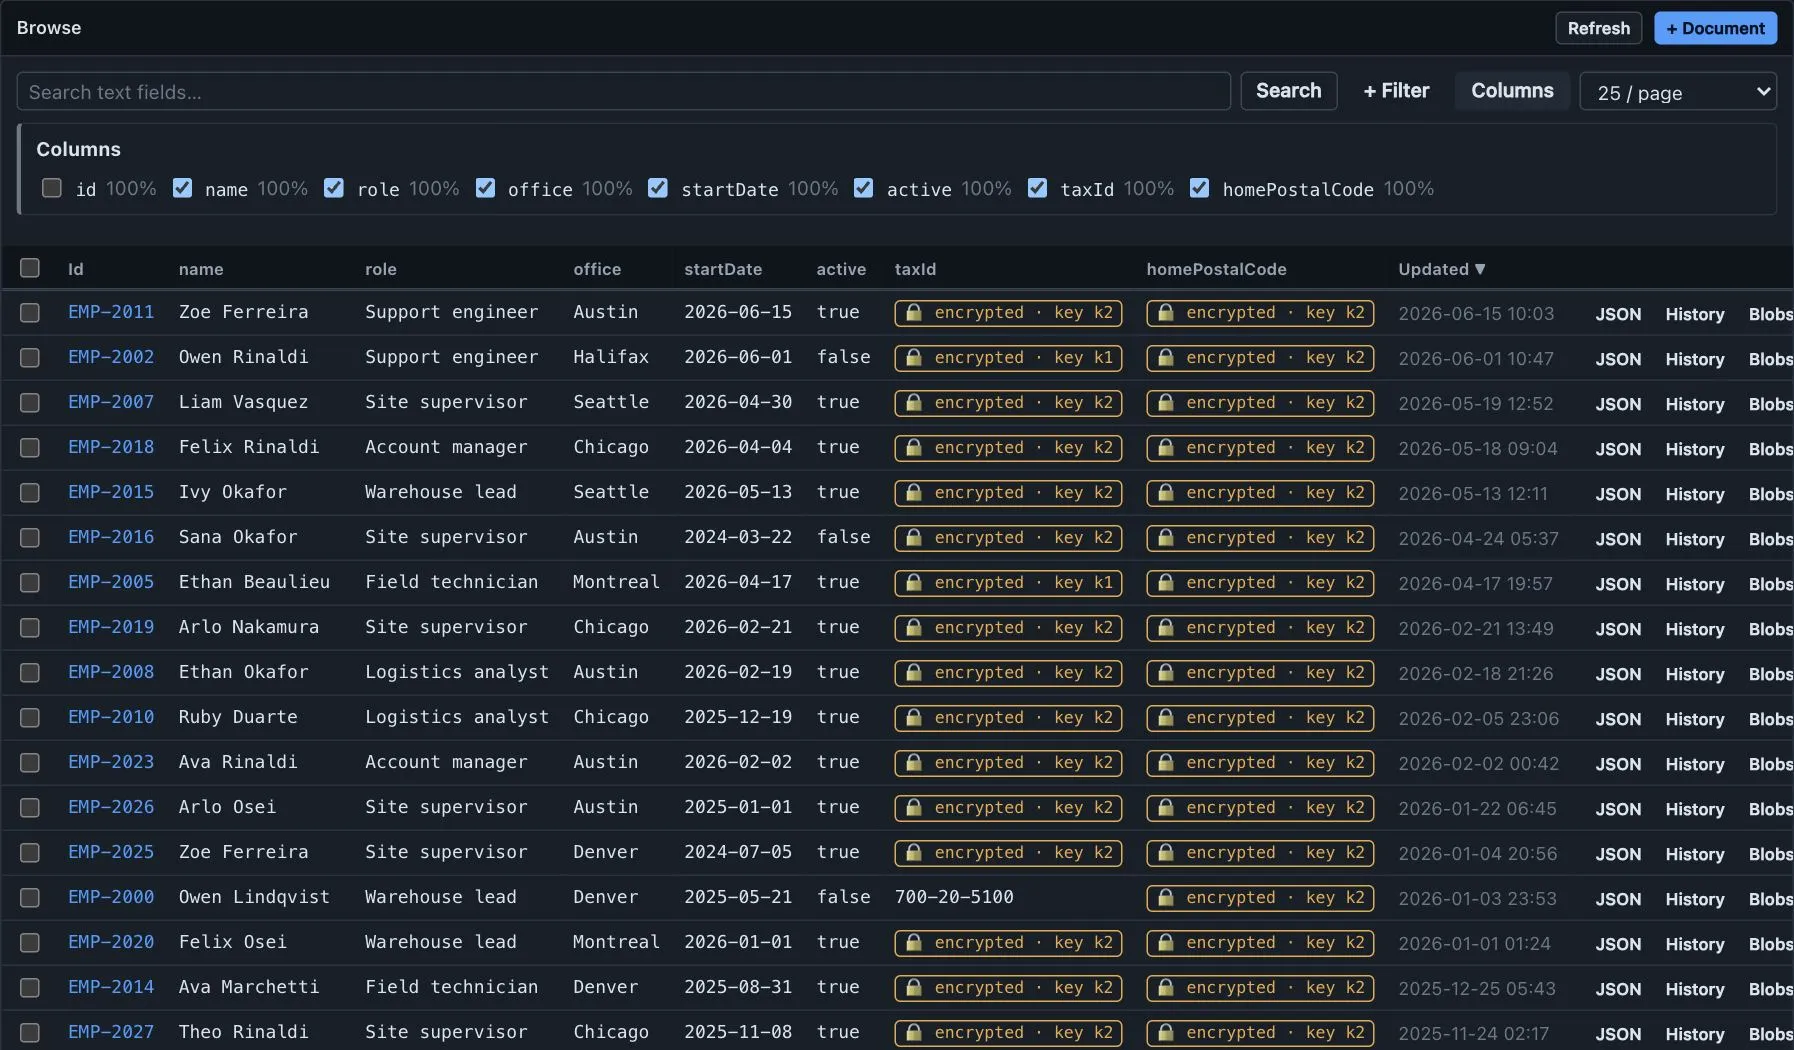Click lock icon in EMP-2007 homePostalCode cell
Viewport: 1794px width, 1050px height.
click(x=1165, y=402)
